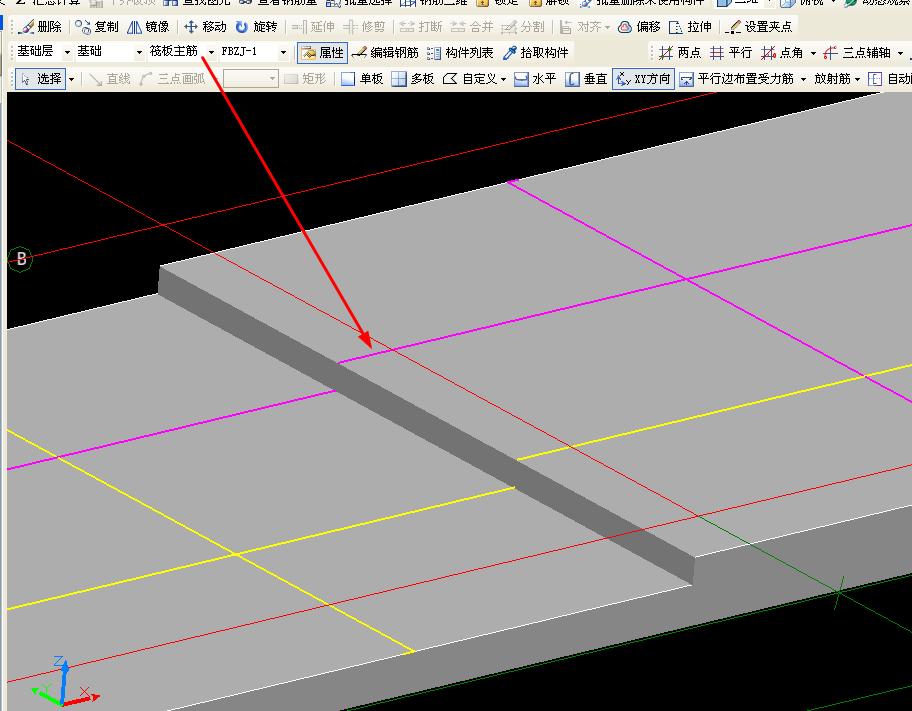Toggle XY方向 rebar direction mode
The image size is (912, 711).
[x=643, y=79]
